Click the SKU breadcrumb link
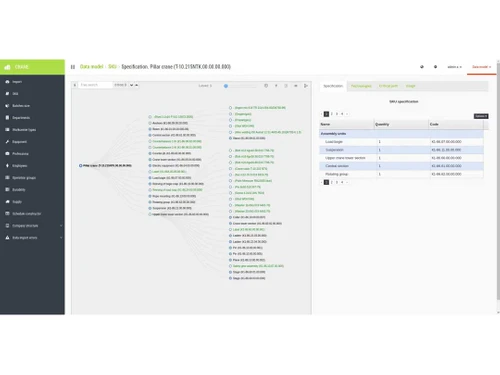500x375 pixels. point(112,67)
